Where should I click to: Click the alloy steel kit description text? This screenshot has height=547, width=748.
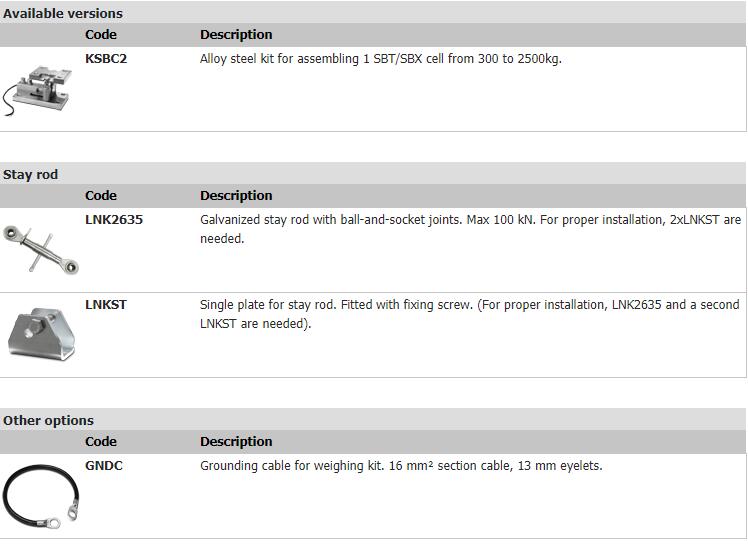(381, 59)
